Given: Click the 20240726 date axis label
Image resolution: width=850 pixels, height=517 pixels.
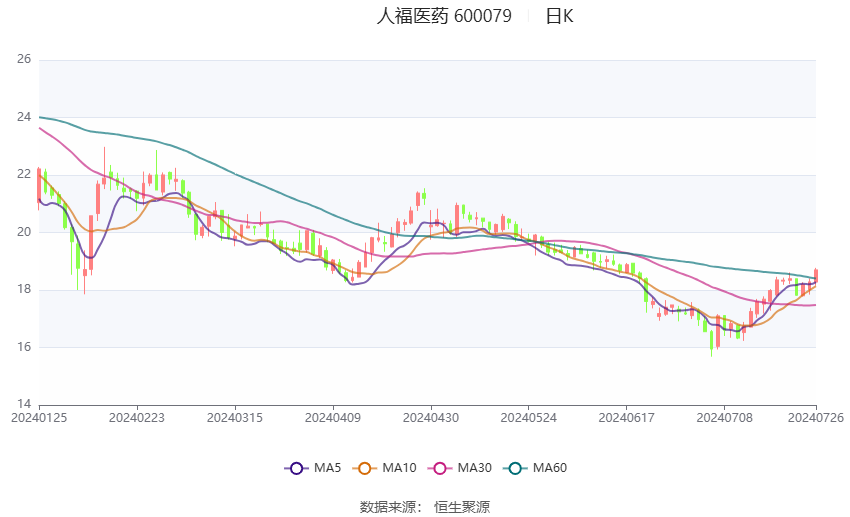Looking at the screenshot, I should click(x=816, y=418).
